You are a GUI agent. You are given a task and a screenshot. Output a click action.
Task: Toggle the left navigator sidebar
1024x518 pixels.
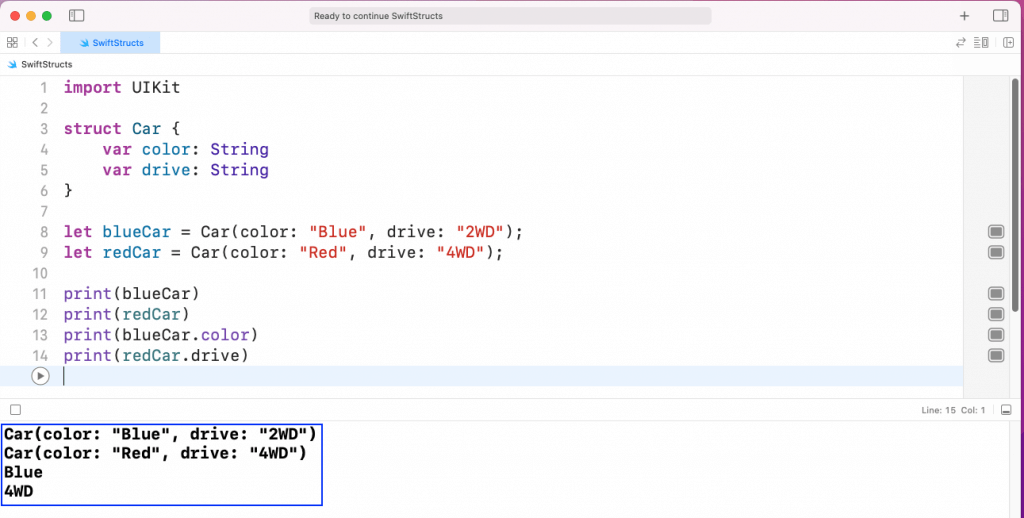pyautogui.click(x=78, y=16)
